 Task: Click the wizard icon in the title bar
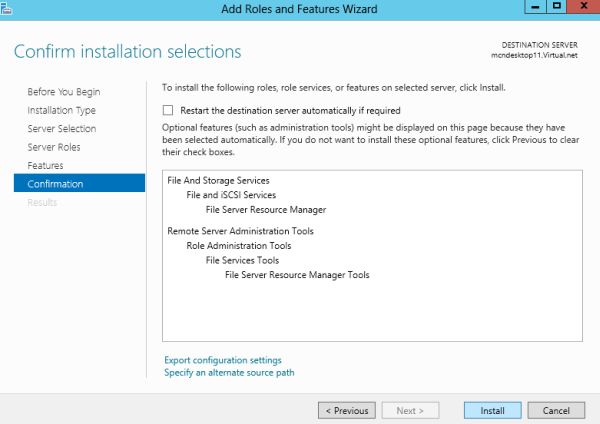[9, 8]
